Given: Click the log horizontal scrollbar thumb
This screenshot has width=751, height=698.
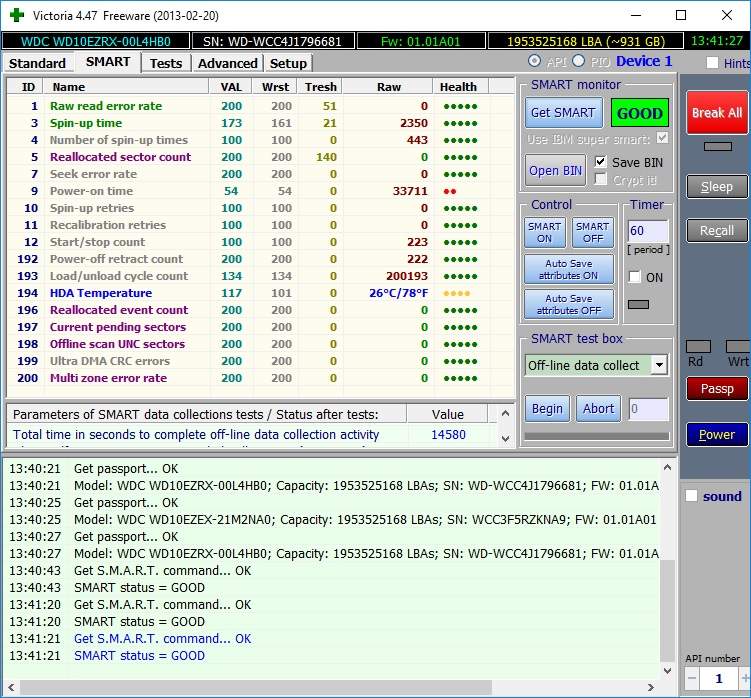Looking at the screenshot, I should coord(256,687).
